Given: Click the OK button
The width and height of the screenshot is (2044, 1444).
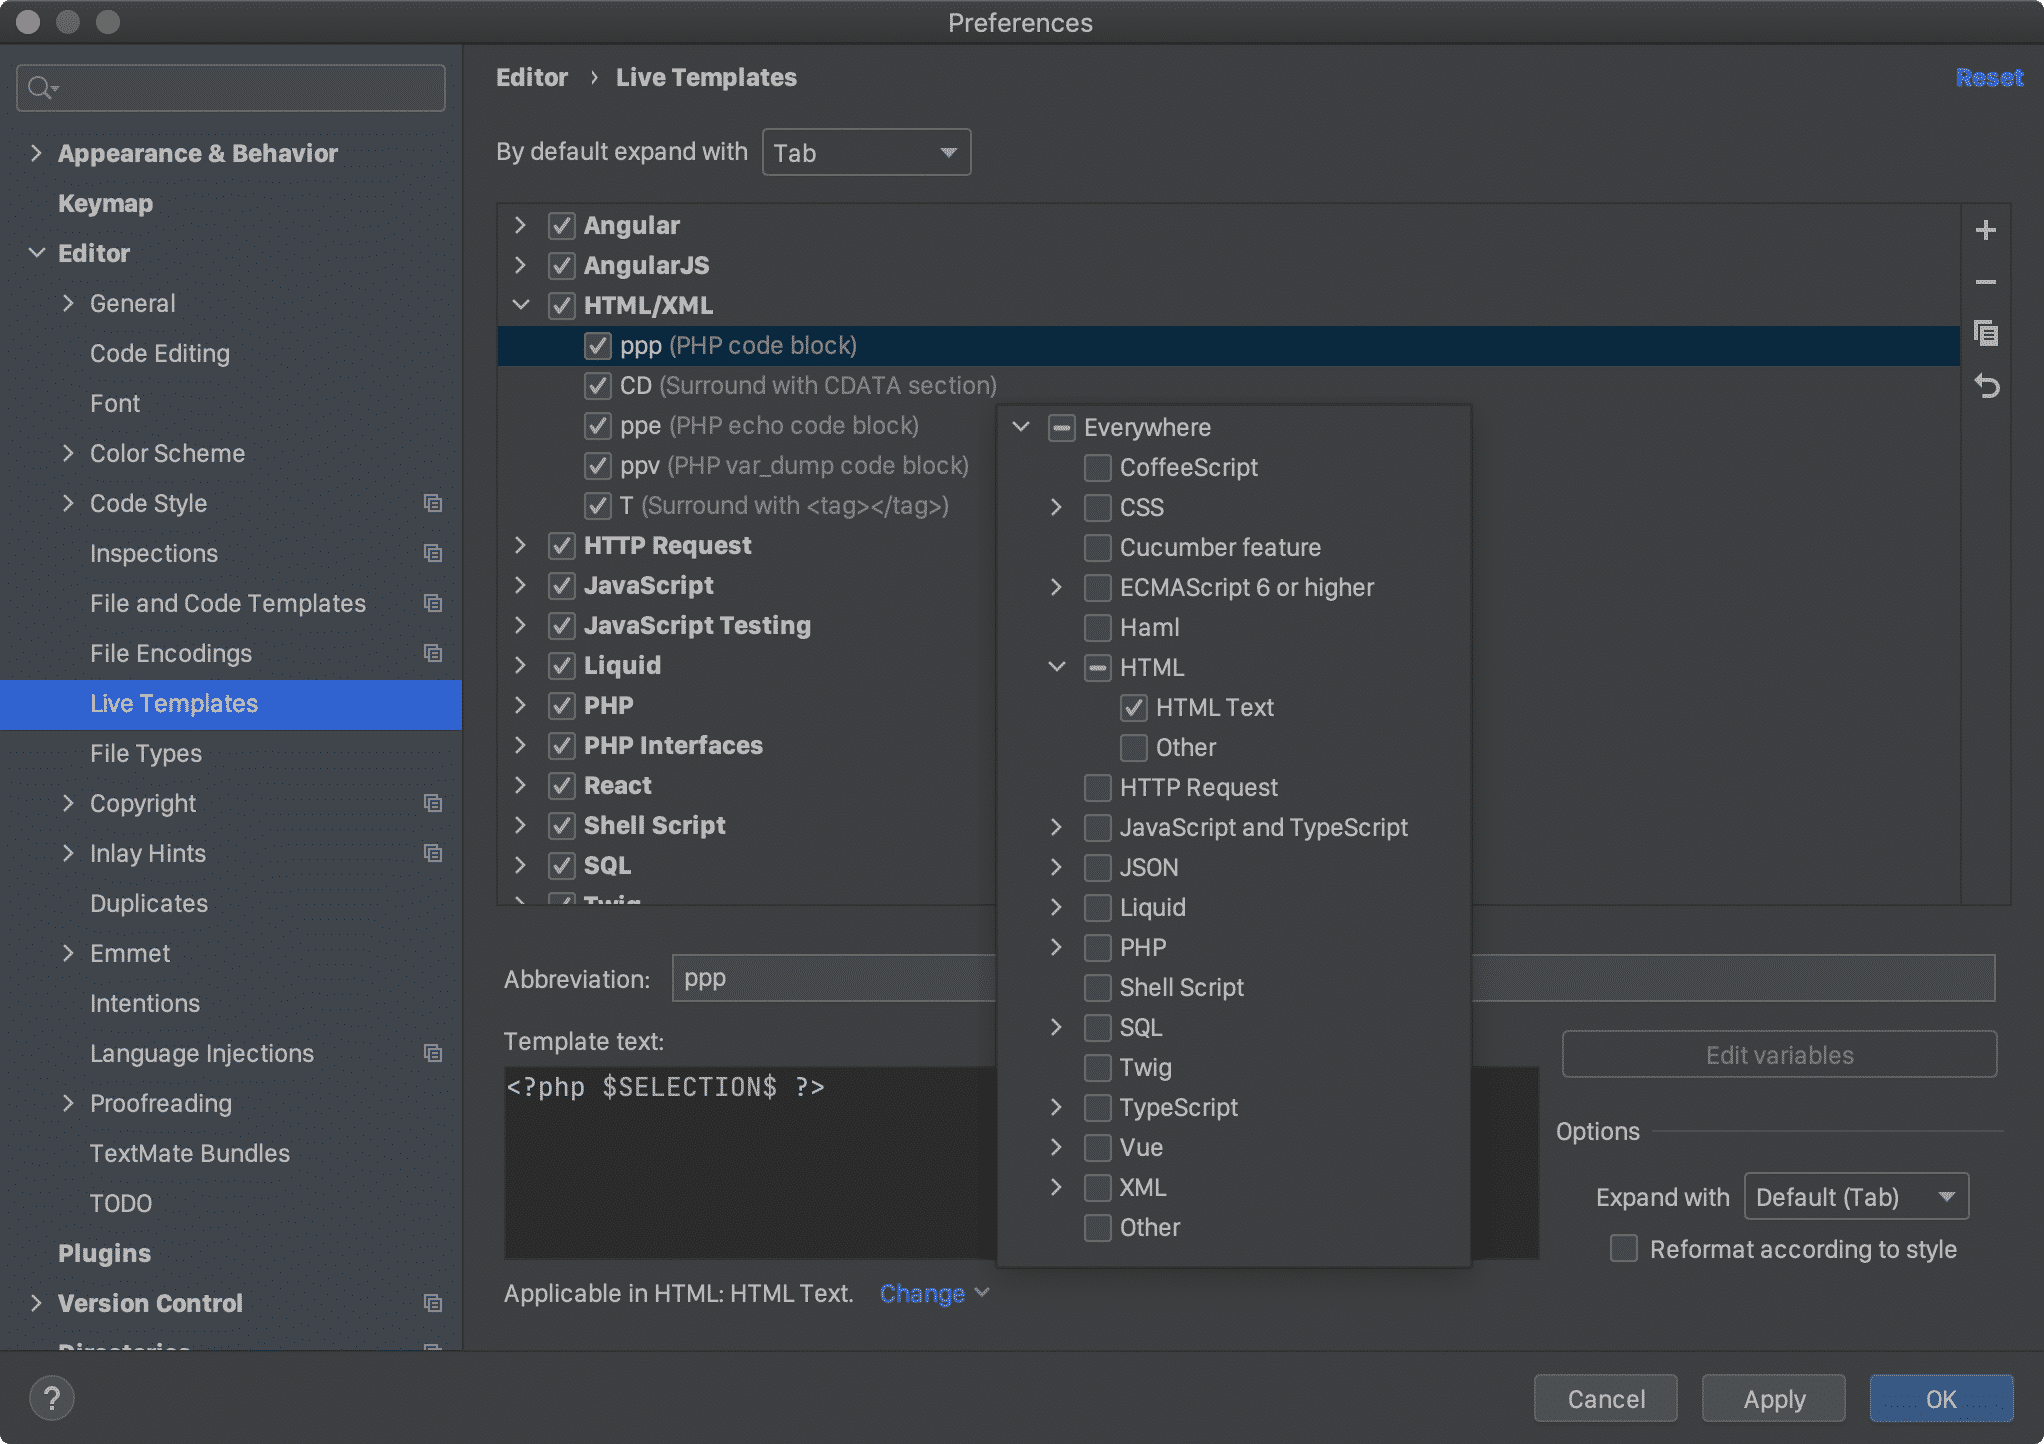Looking at the screenshot, I should pos(1941,1398).
